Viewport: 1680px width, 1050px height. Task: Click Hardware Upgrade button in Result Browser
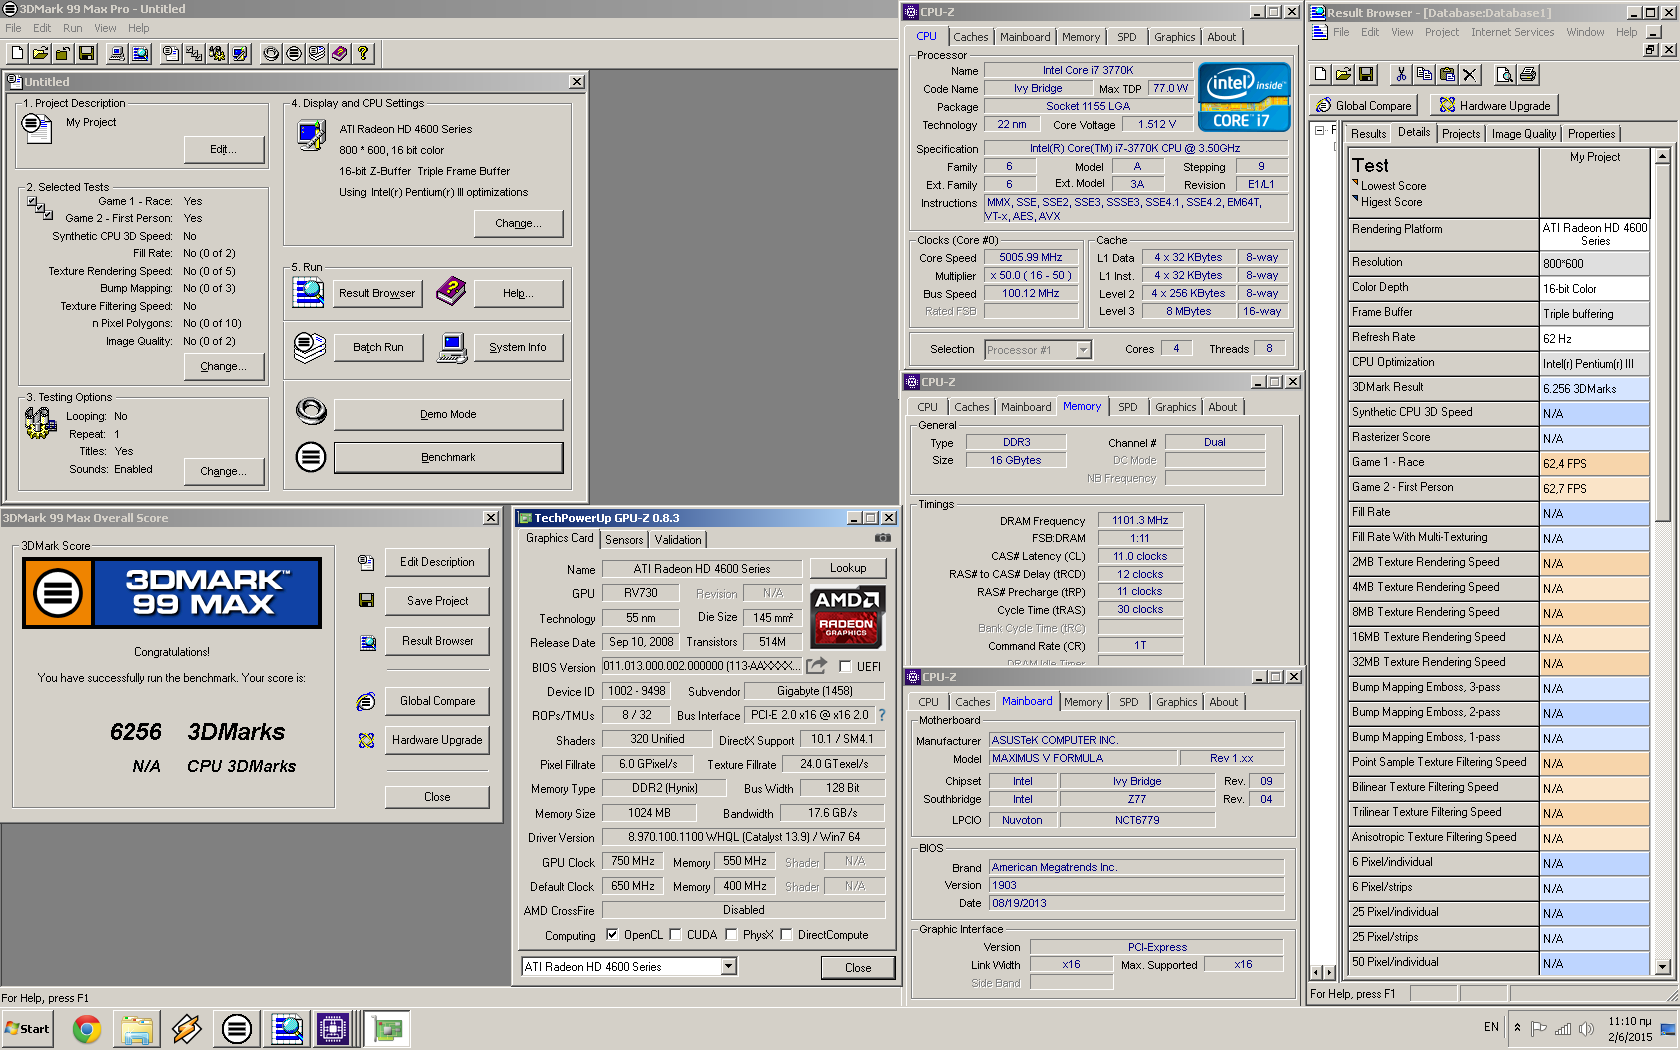pyautogui.click(x=1494, y=105)
